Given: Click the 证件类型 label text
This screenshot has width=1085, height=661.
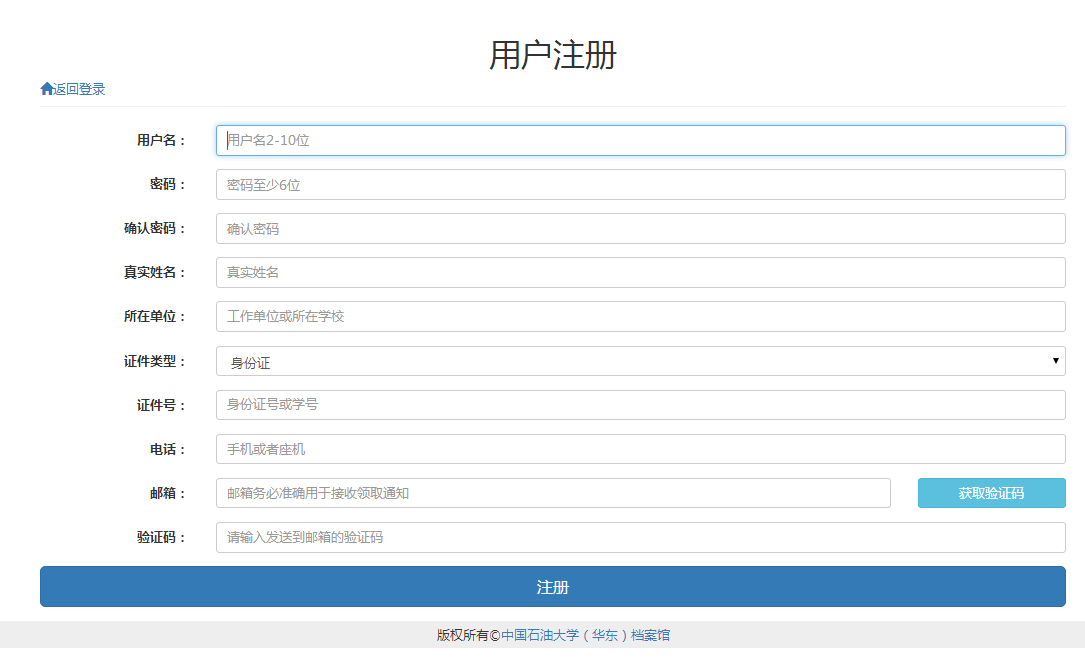Looking at the screenshot, I should point(154,361).
